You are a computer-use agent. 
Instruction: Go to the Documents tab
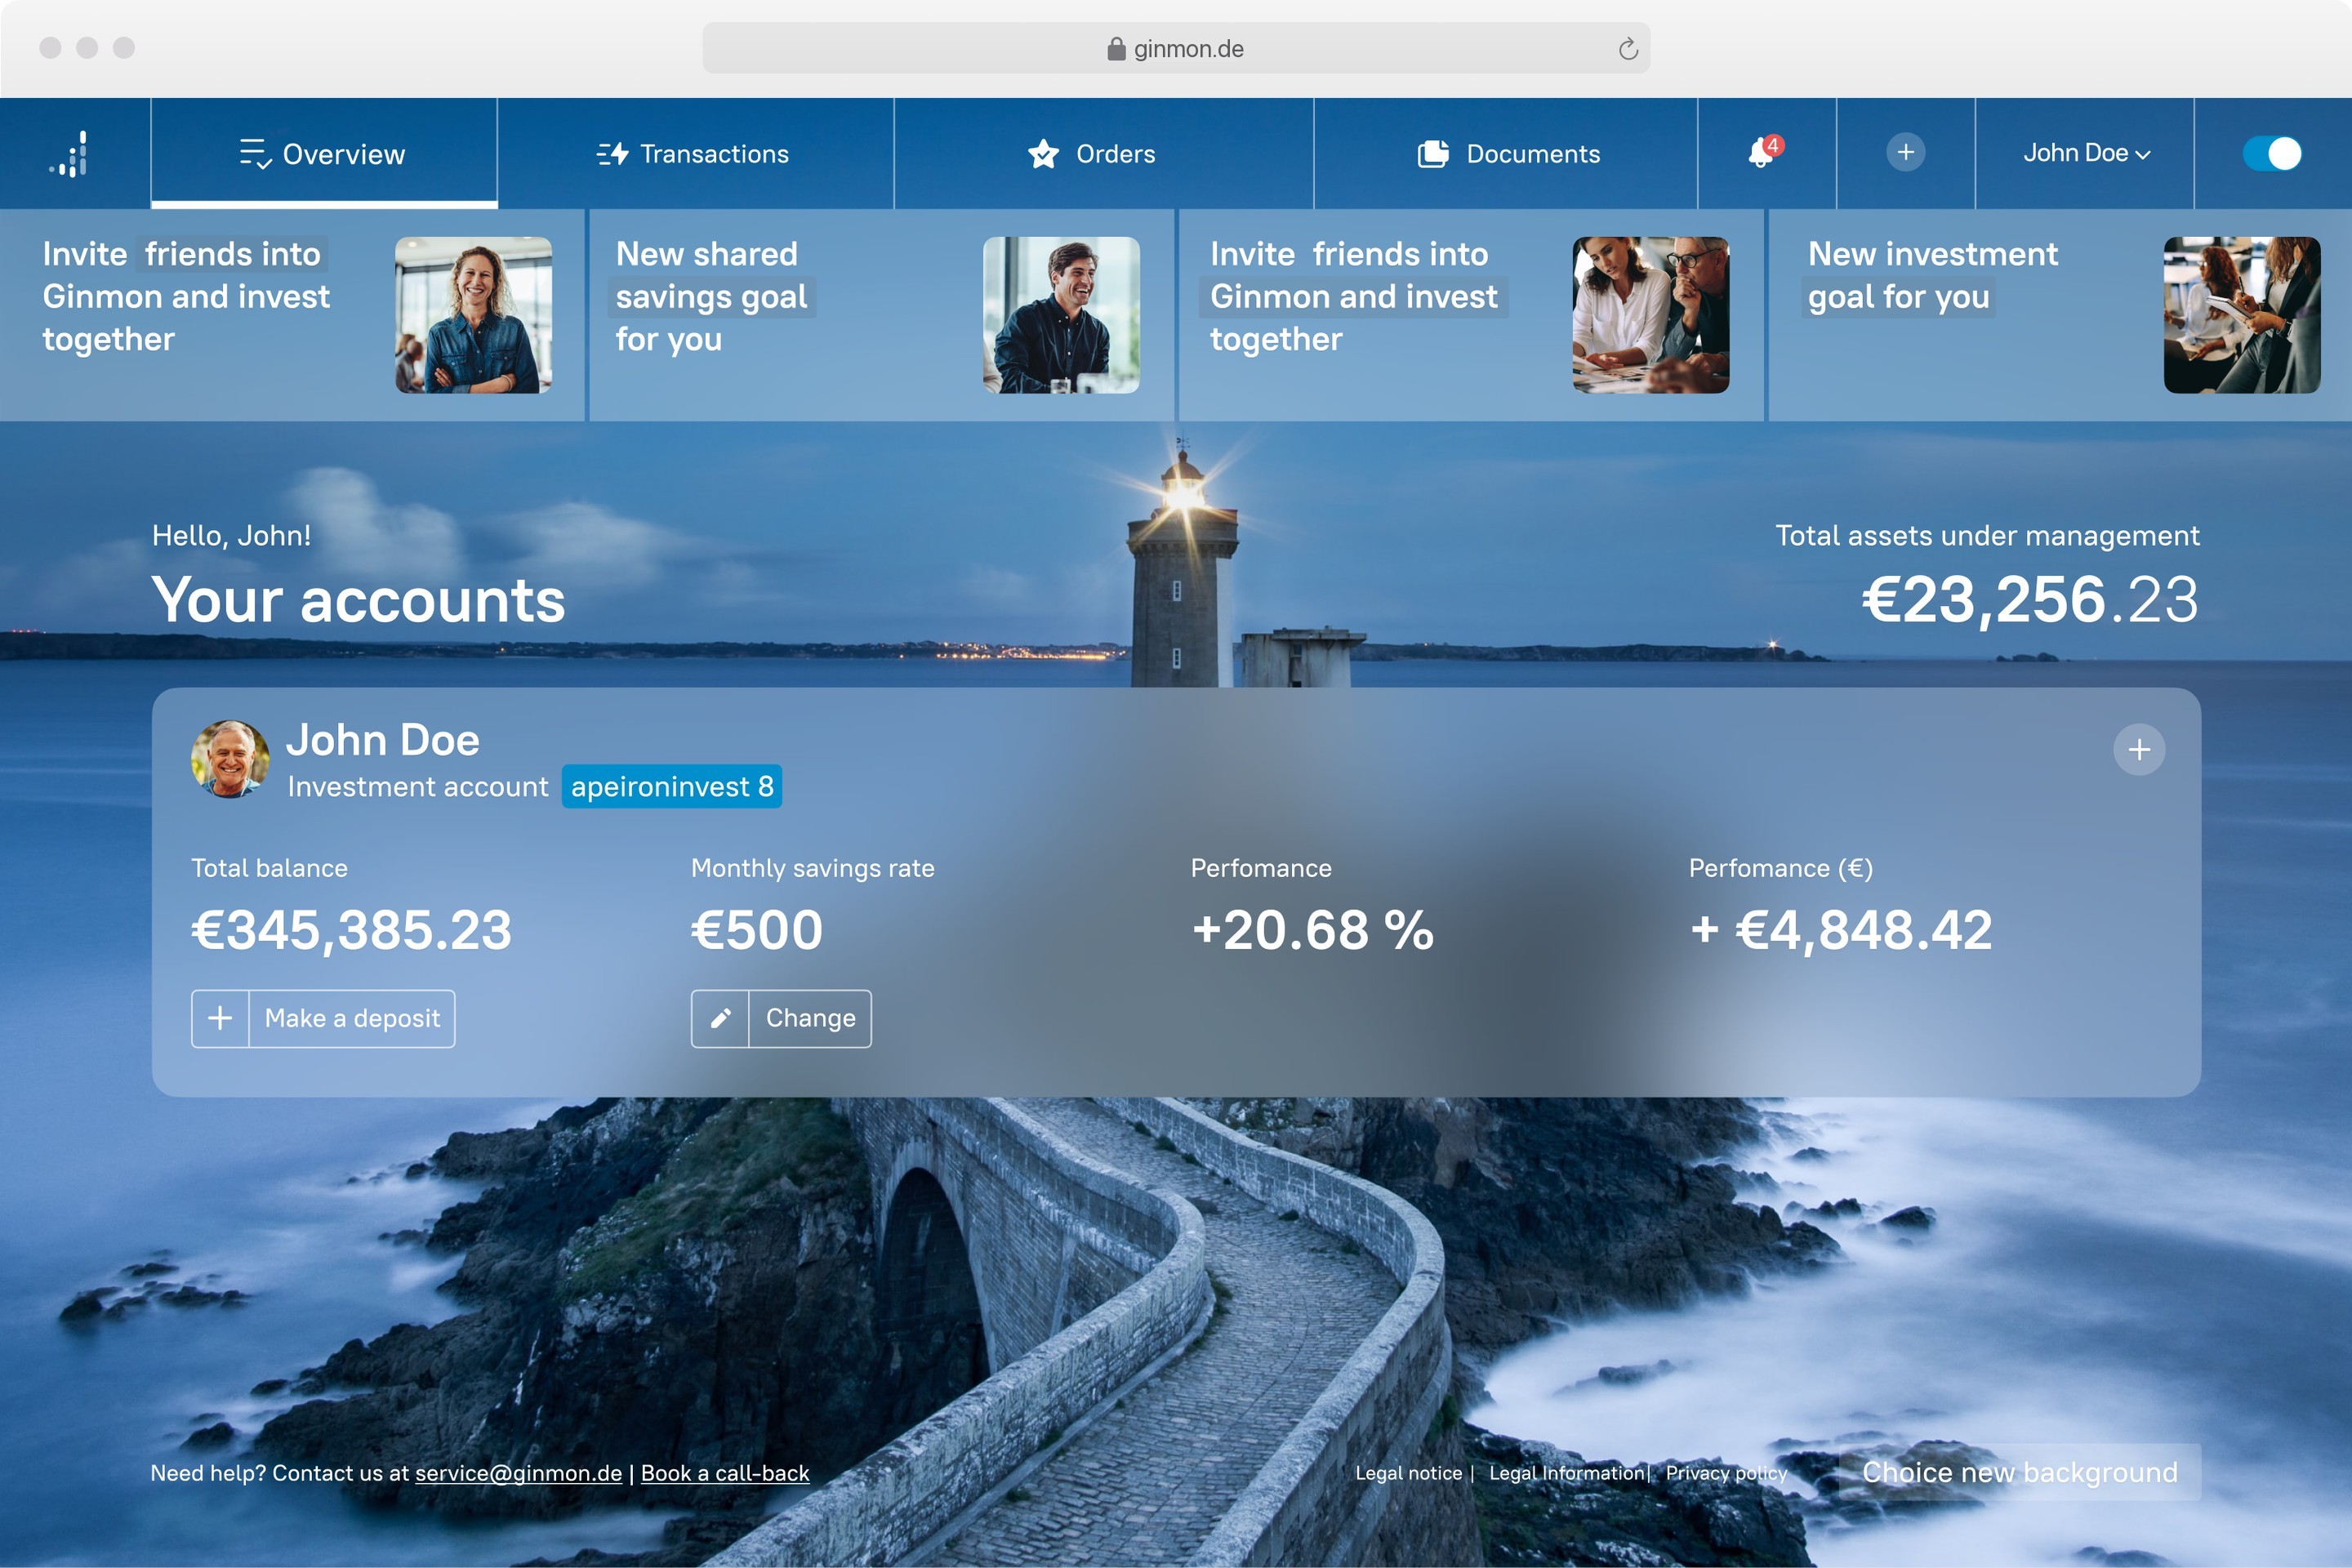tap(1509, 154)
